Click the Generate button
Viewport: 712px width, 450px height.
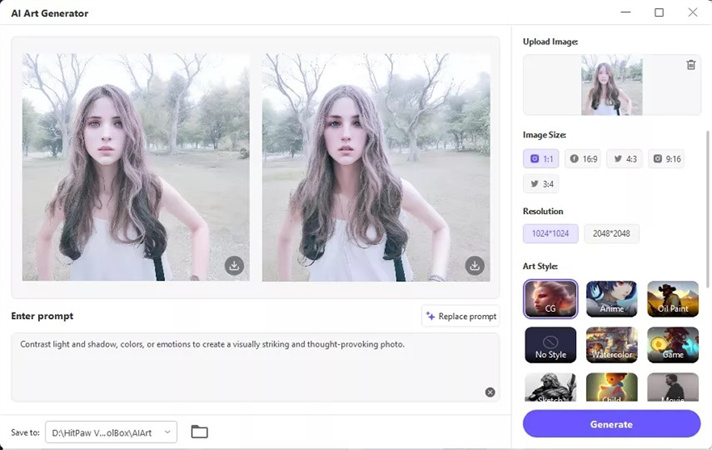coord(611,424)
